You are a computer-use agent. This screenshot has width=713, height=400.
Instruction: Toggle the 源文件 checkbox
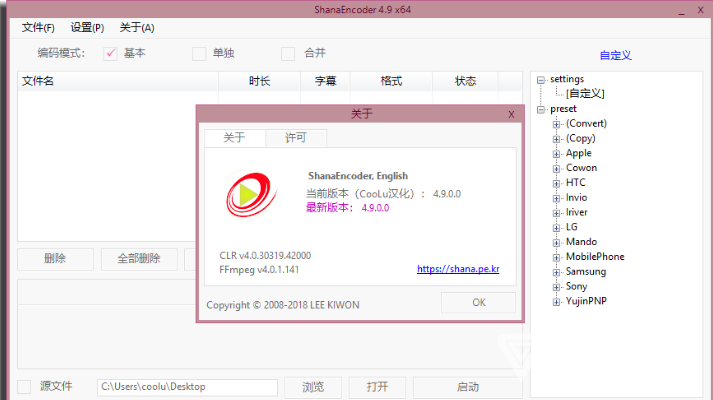pos(24,387)
